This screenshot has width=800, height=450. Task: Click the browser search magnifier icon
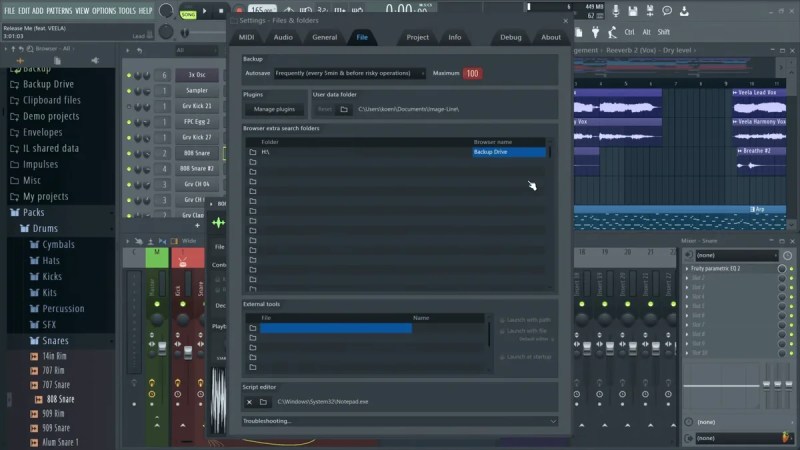click(x=30, y=49)
